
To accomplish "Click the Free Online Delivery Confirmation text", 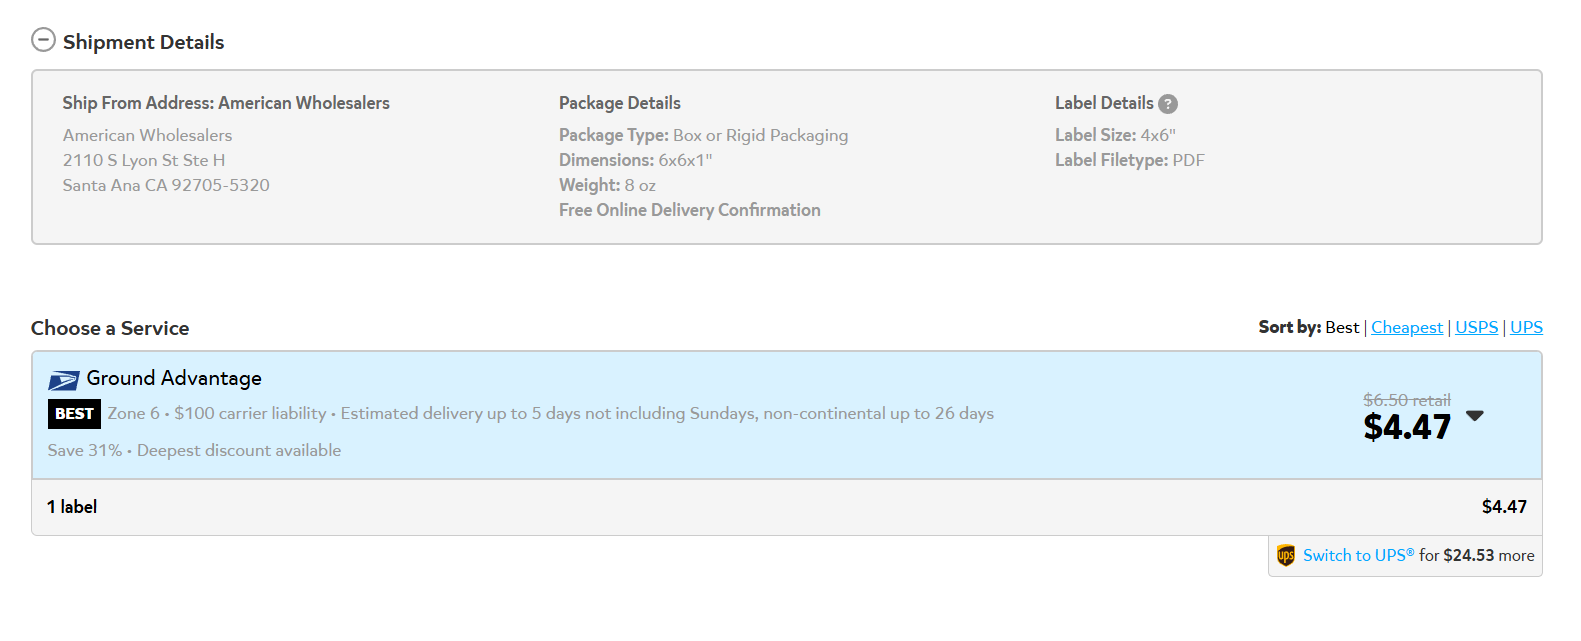I will (x=690, y=210).
